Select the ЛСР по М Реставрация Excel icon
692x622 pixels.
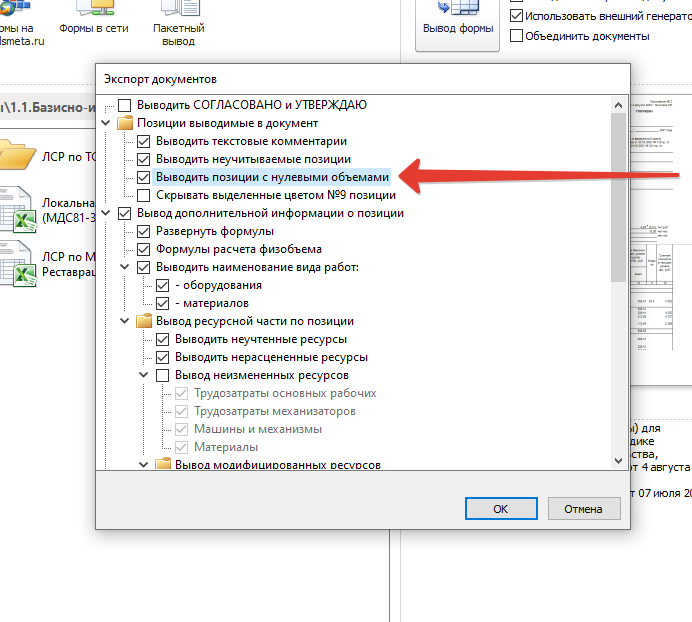18,264
